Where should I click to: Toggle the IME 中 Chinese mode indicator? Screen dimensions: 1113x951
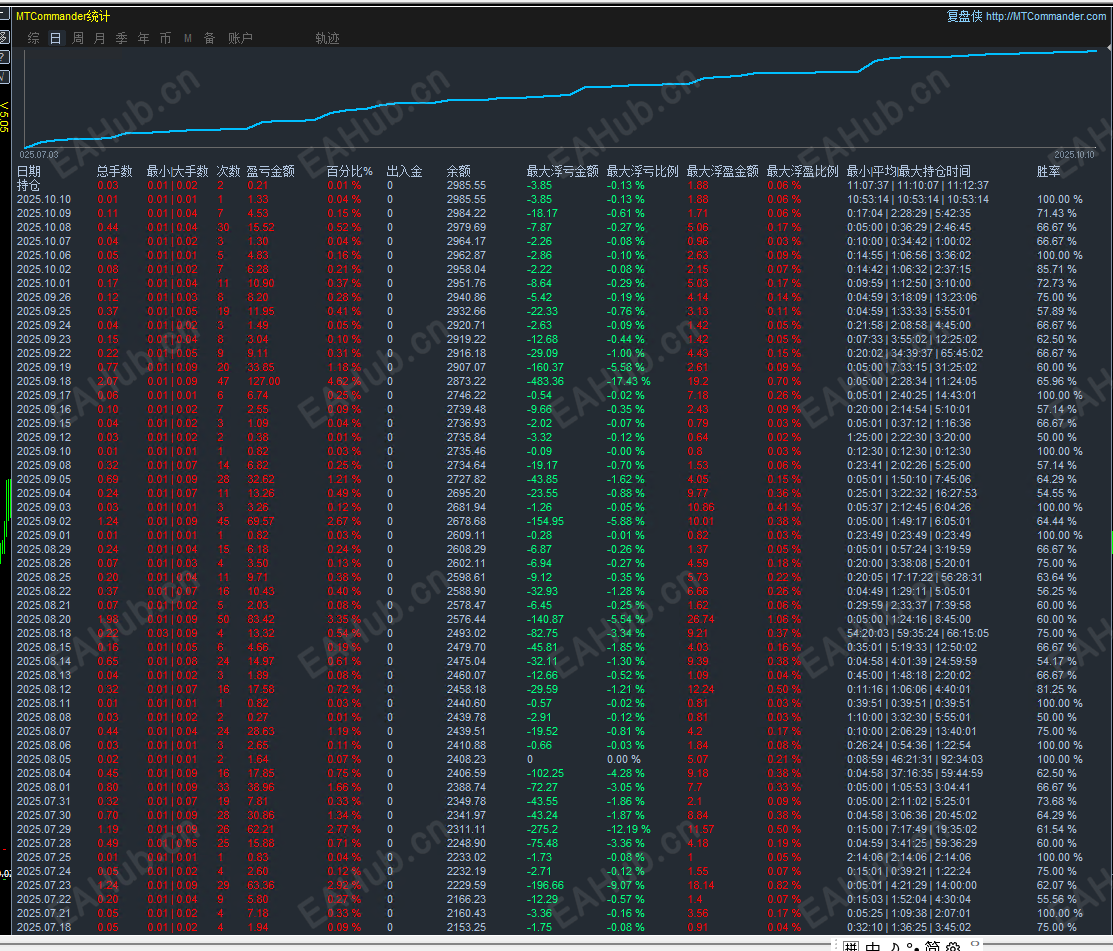coord(873,945)
